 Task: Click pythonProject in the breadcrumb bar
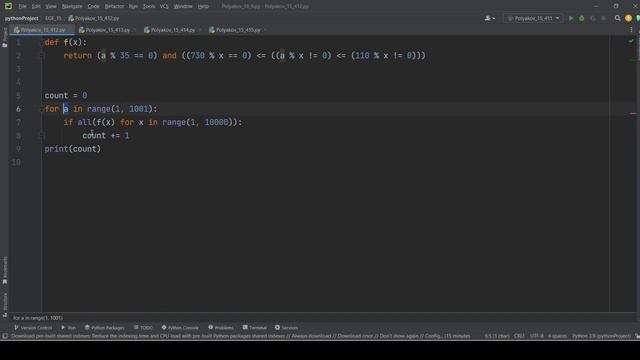click(x=22, y=18)
